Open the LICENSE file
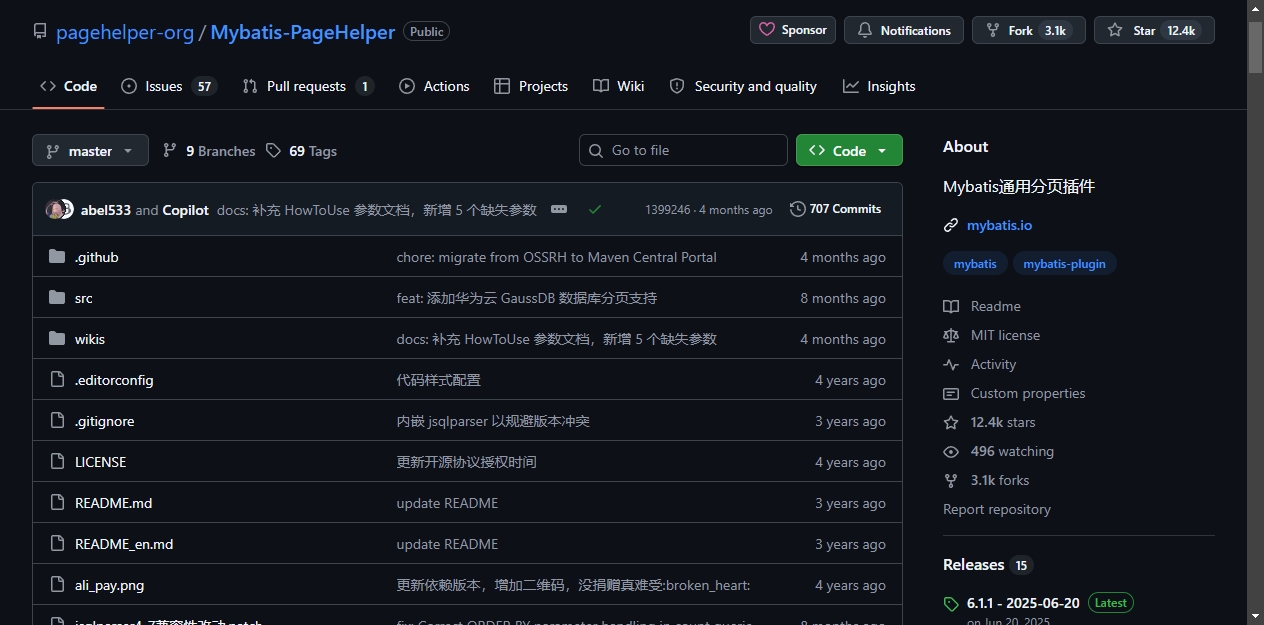Image resolution: width=1264 pixels, height=625 pixels. pos(100,462)
